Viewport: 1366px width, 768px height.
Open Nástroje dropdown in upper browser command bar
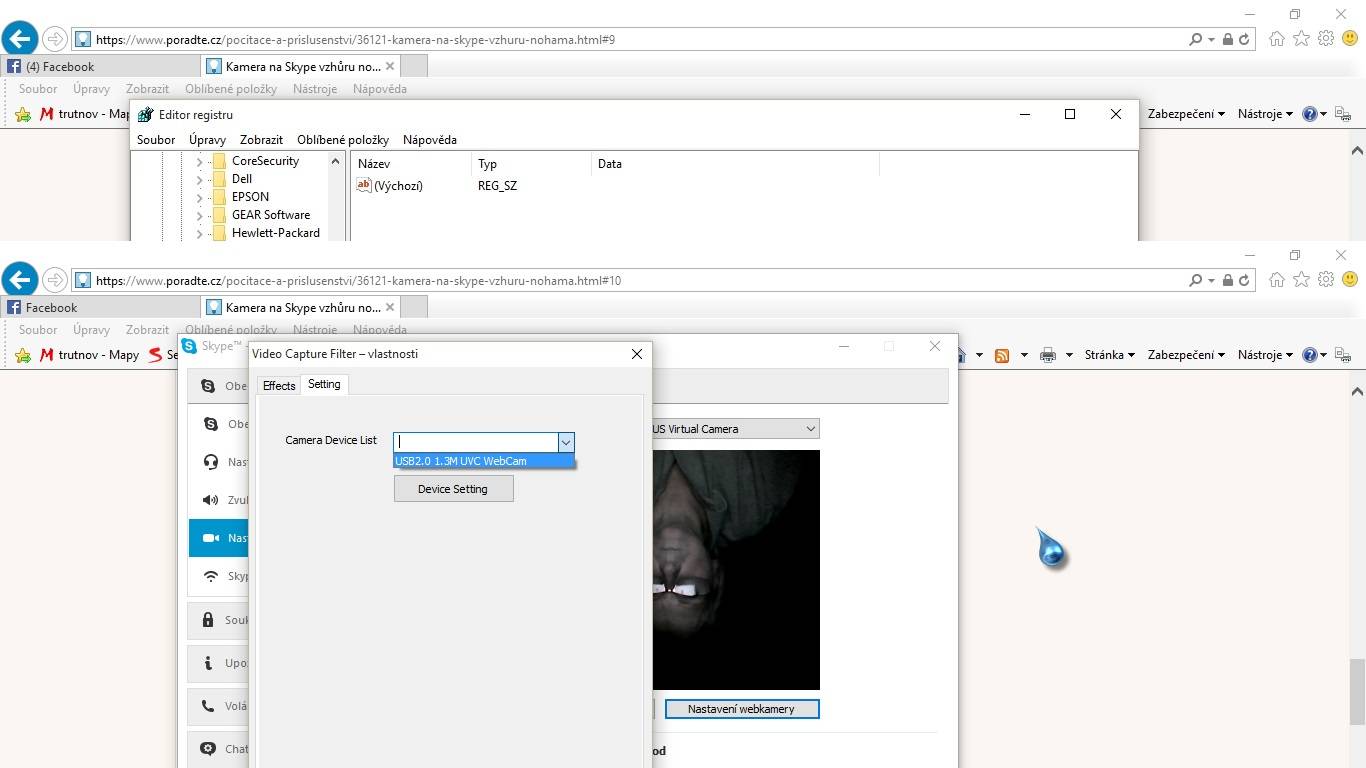tap(1265, 114)
